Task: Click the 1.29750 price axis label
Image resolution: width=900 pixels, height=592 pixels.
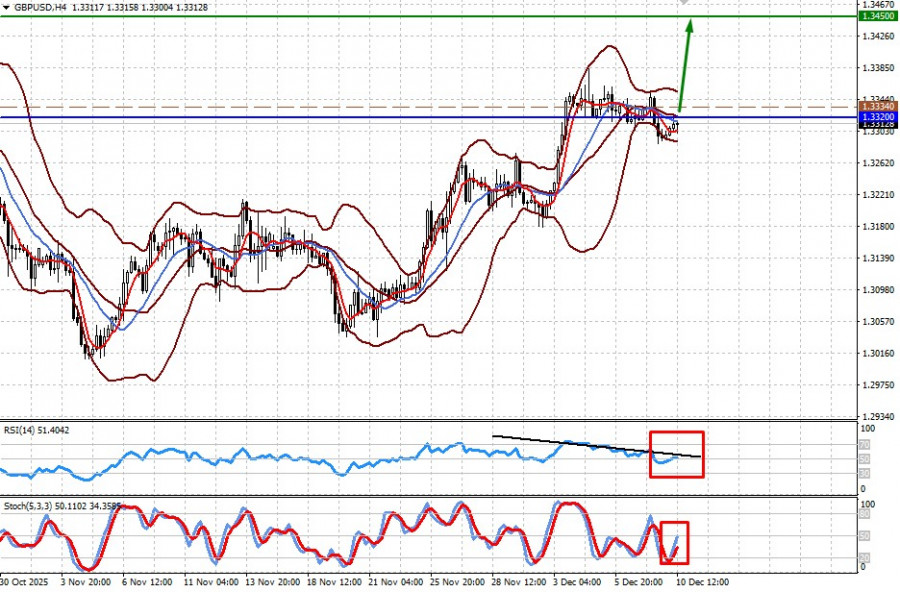Action: 878,385
